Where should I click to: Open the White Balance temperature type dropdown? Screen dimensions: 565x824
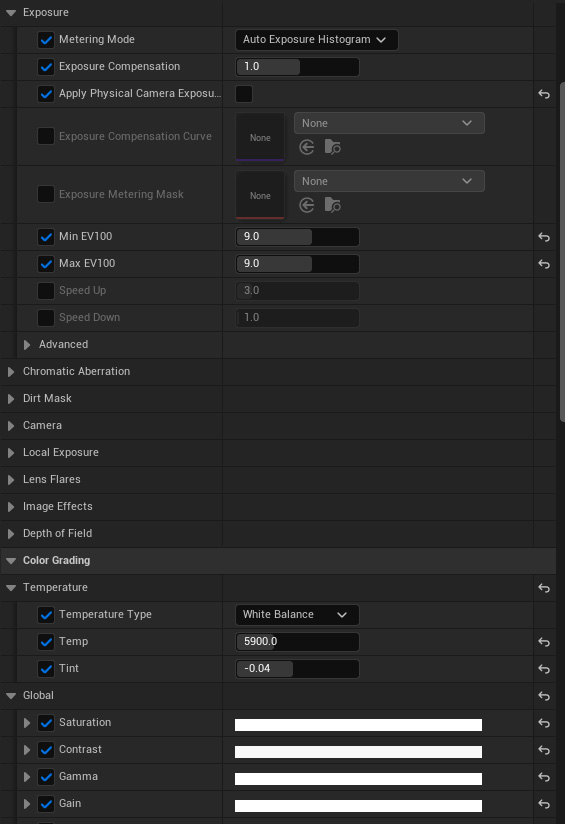pyautogui.click(x=297, y=615)
